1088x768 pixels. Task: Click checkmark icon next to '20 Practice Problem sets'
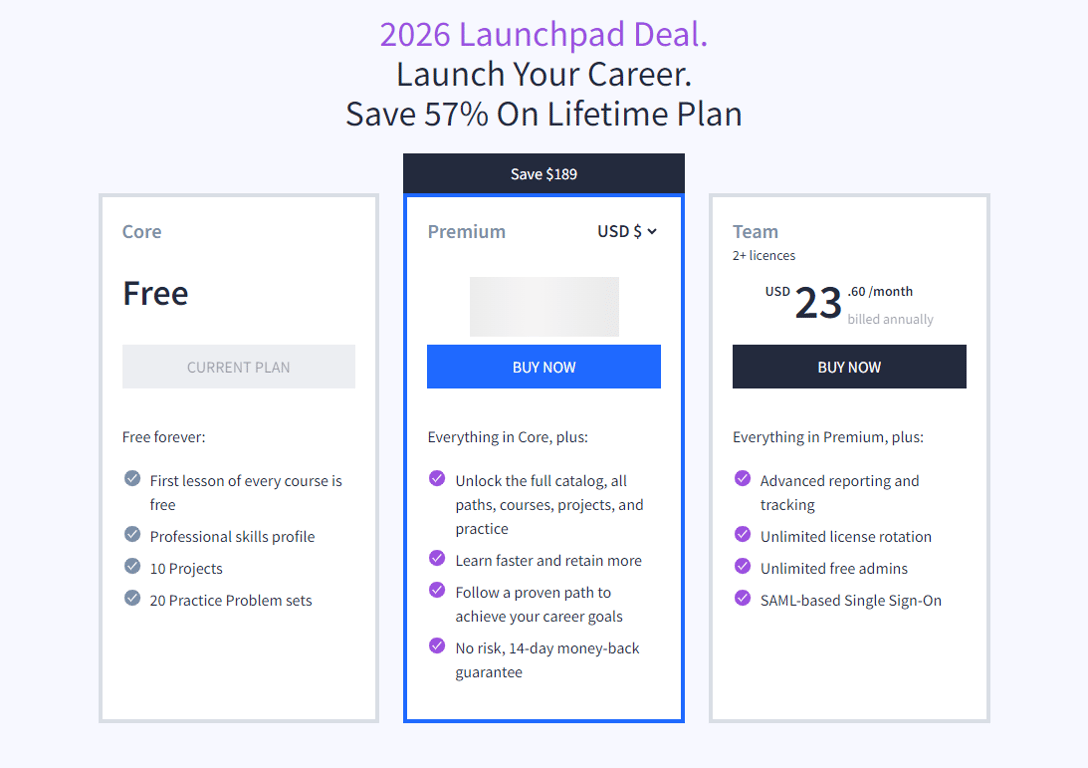tap(132, 598)
